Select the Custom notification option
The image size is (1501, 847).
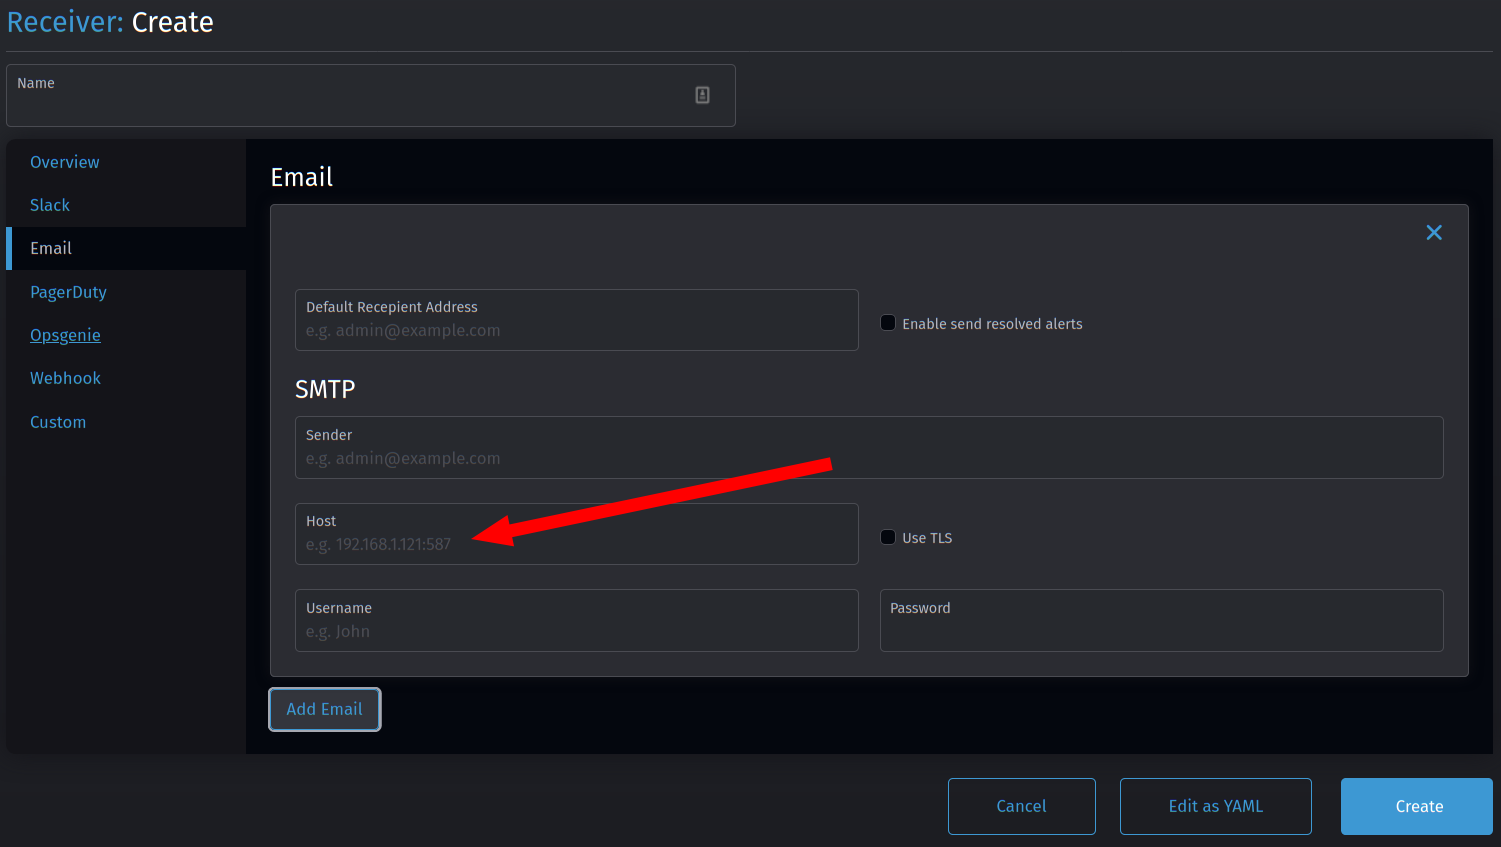57,421
